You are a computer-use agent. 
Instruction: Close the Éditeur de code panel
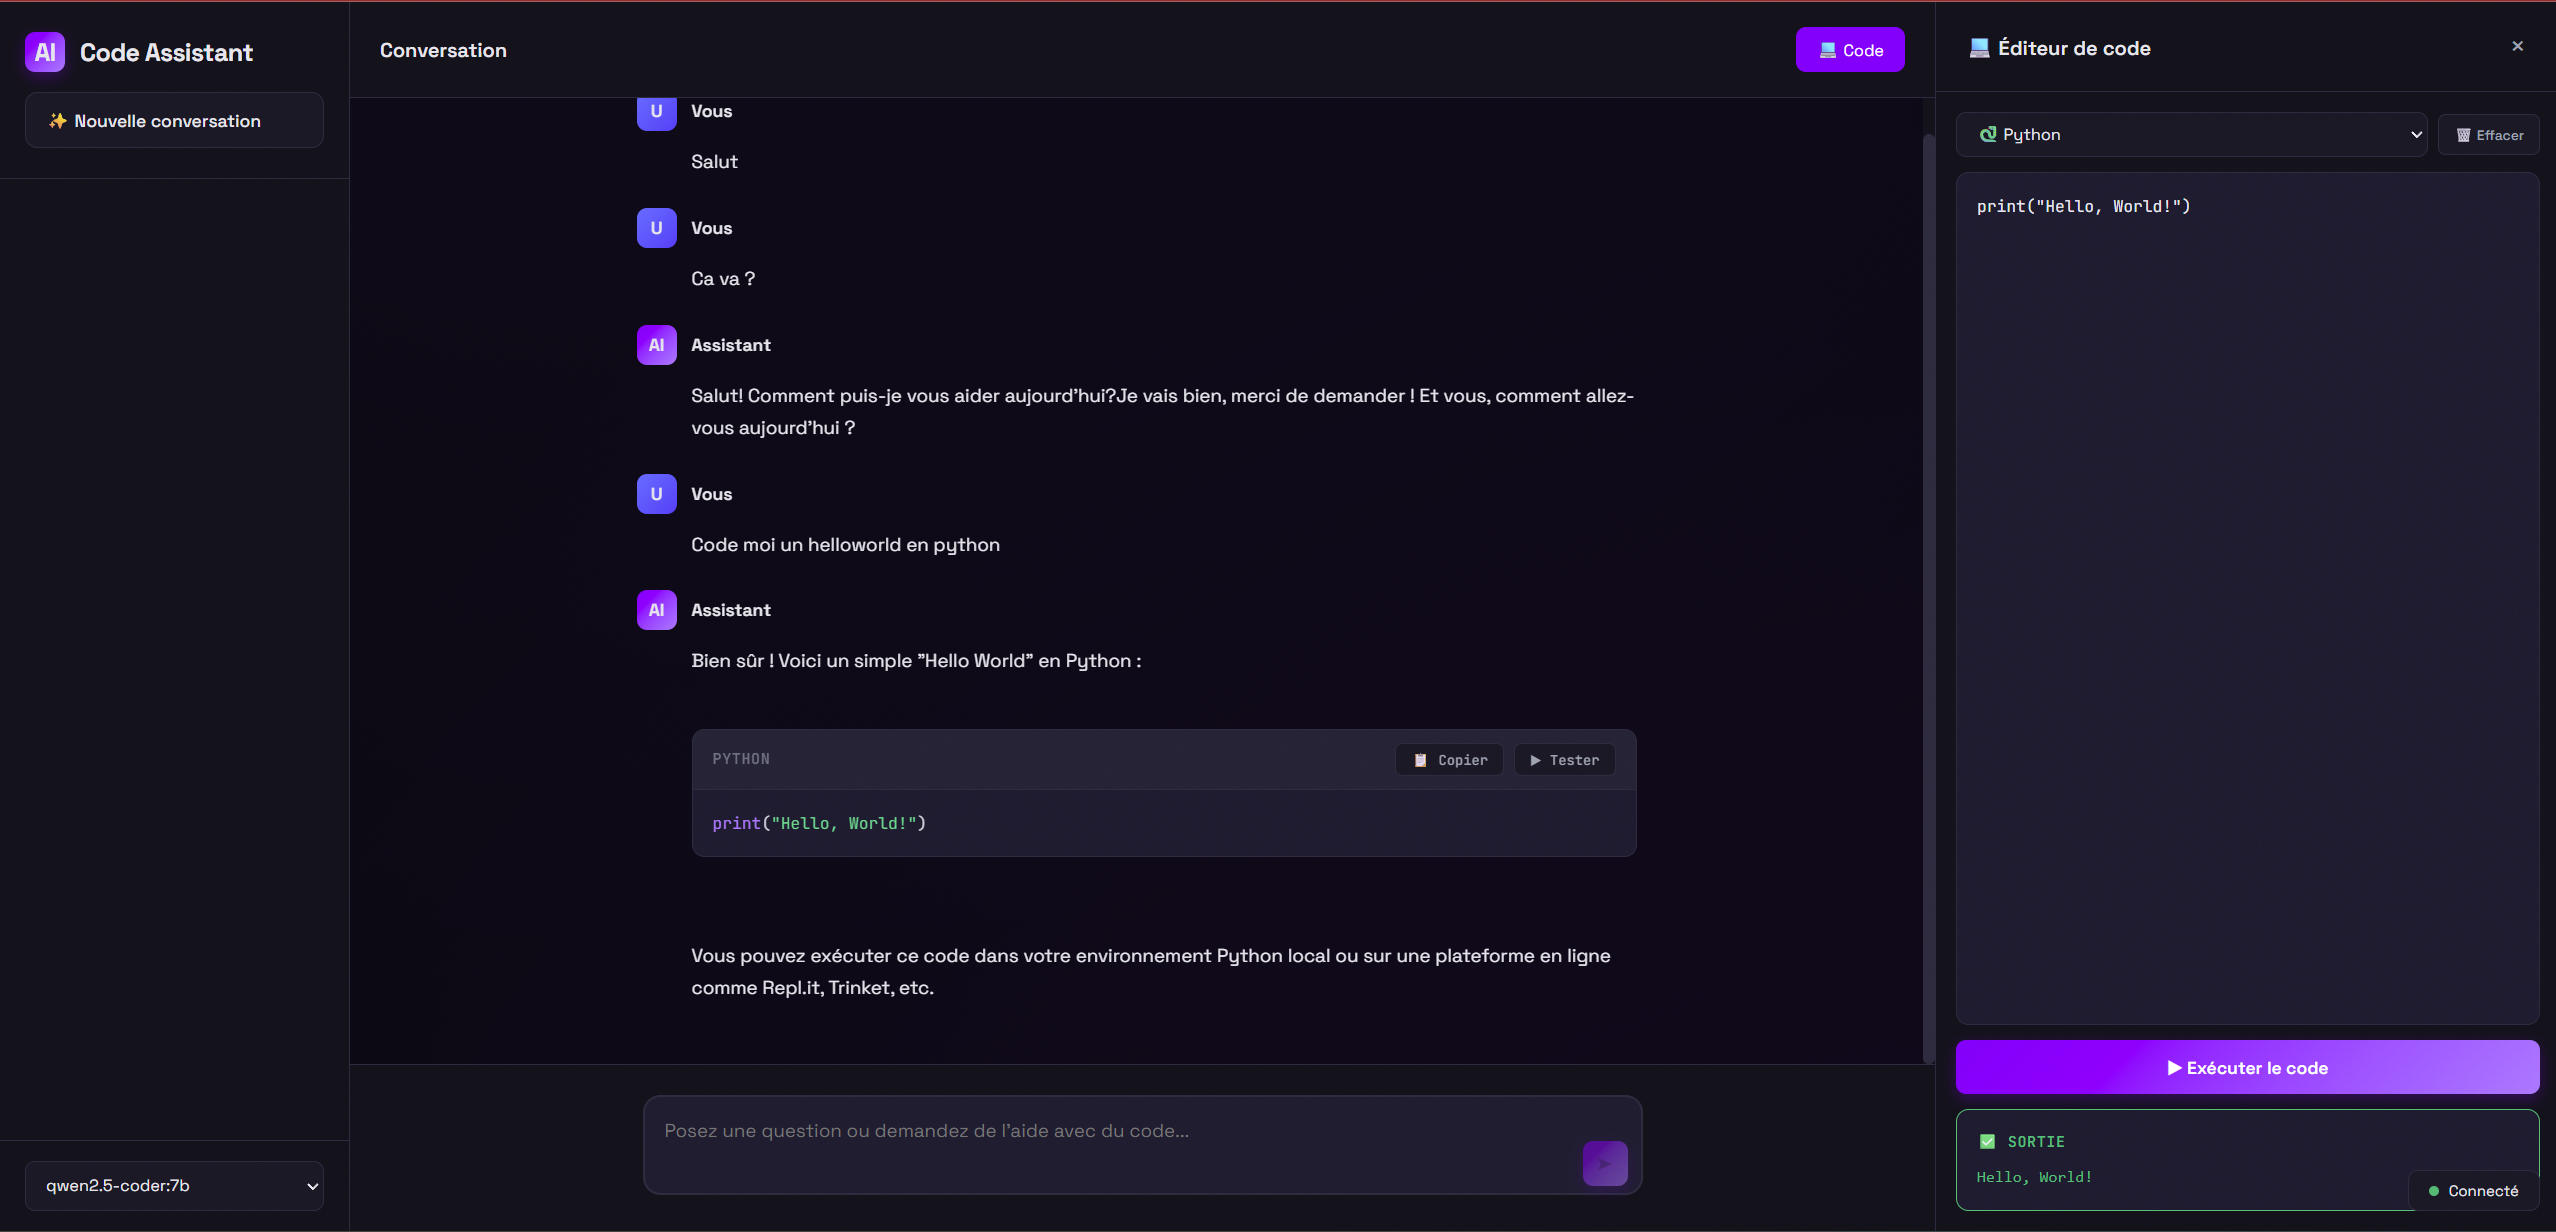(2517, 46)
